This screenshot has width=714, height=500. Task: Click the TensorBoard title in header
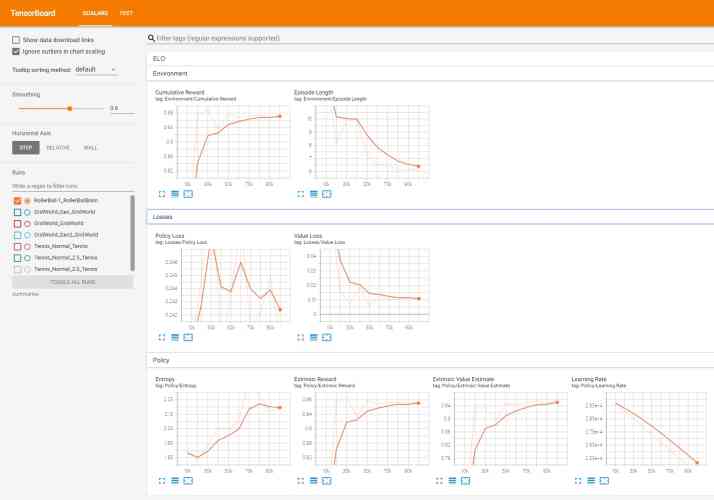click(33, 13)
